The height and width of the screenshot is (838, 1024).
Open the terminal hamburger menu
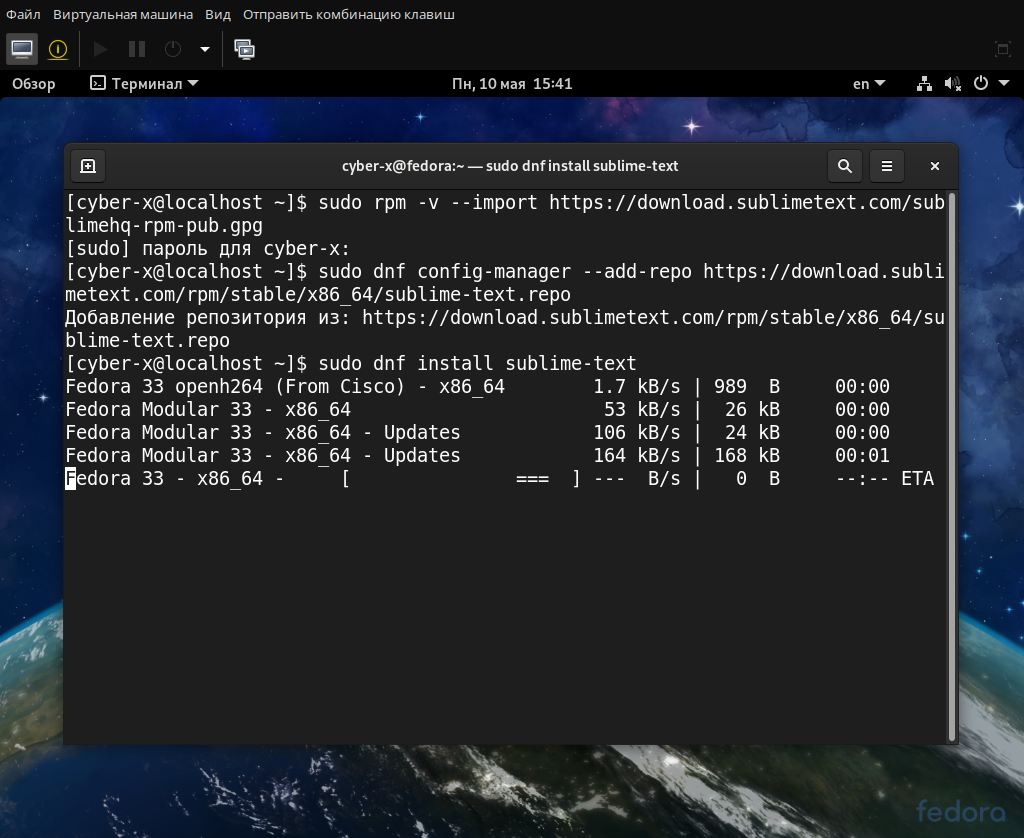click(x=886, y=166)
